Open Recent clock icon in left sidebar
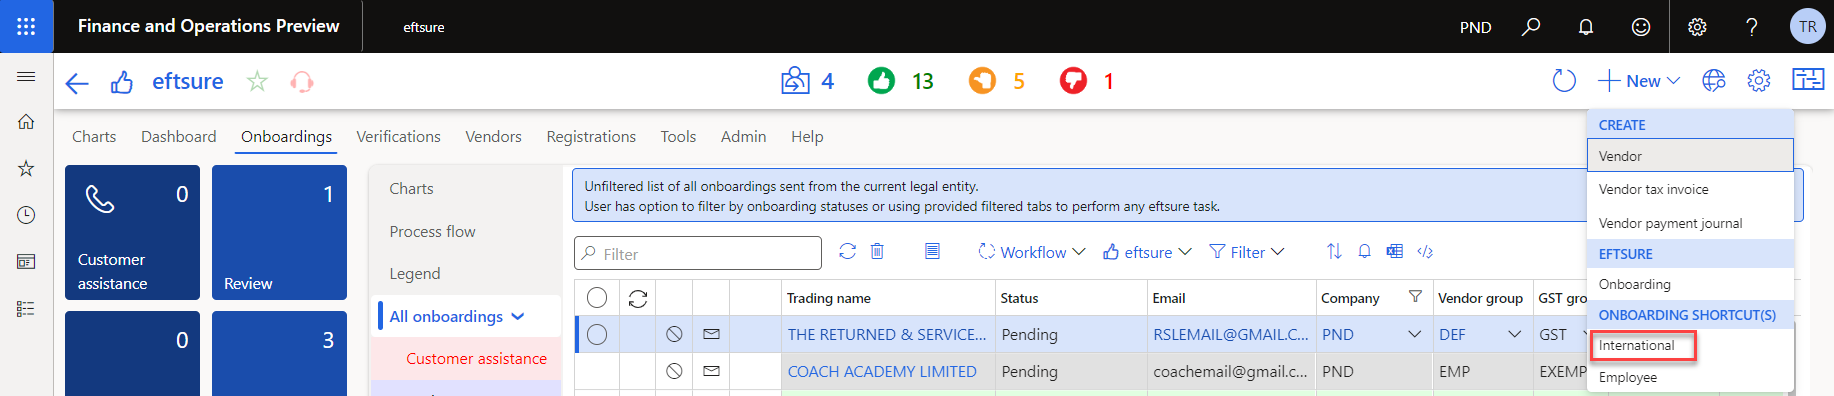Screen dimensions: 1834x396 pyautogui.click(x=26, y=215)
